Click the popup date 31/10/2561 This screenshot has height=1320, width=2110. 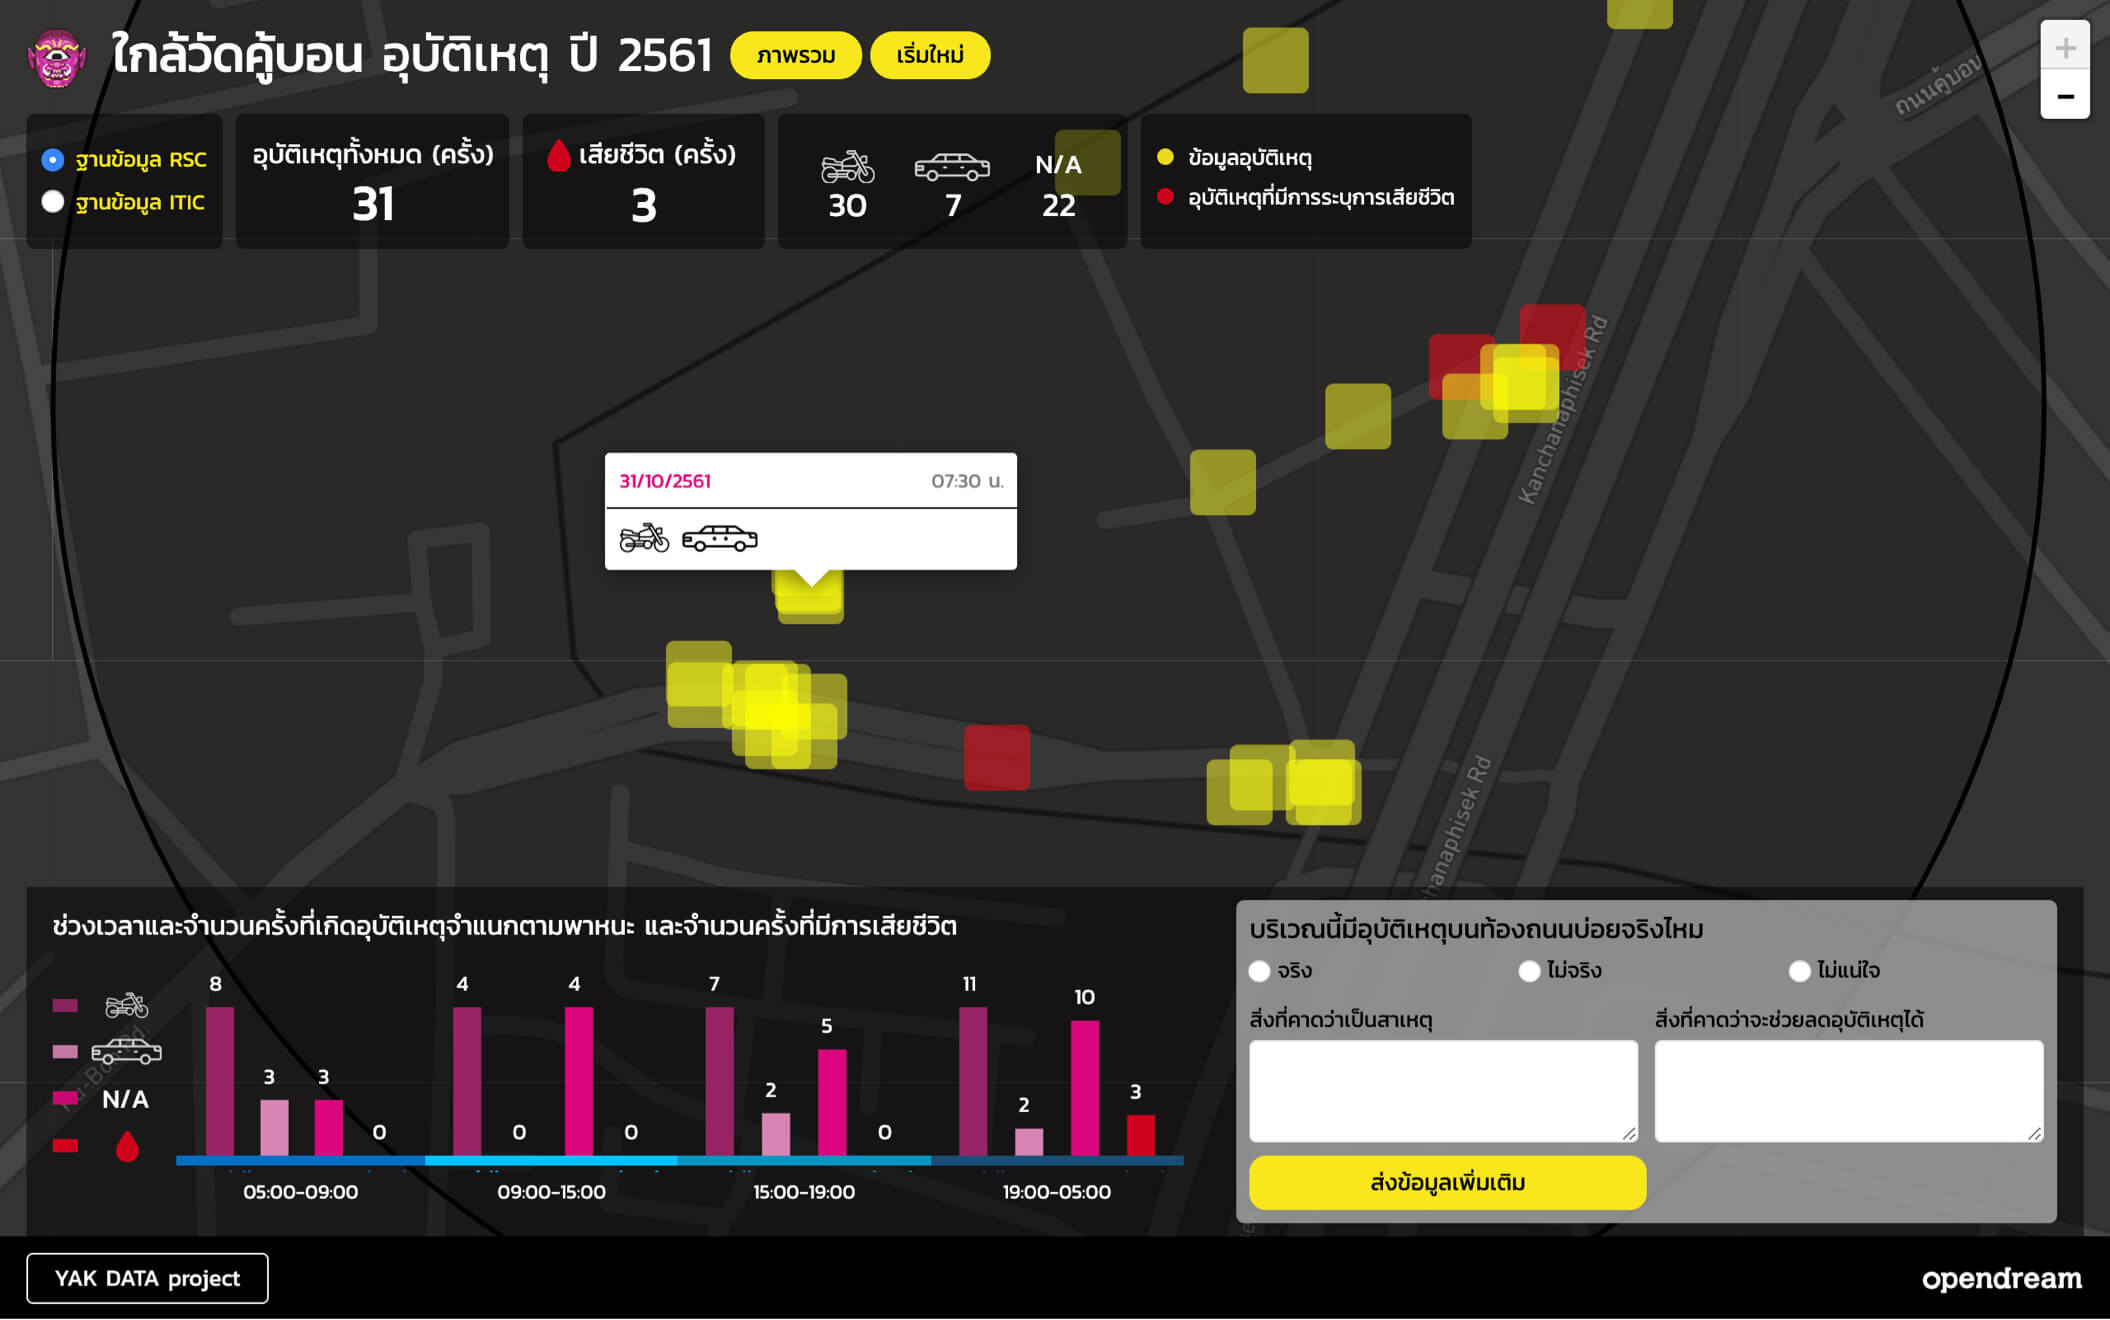[x=665, y=481]
